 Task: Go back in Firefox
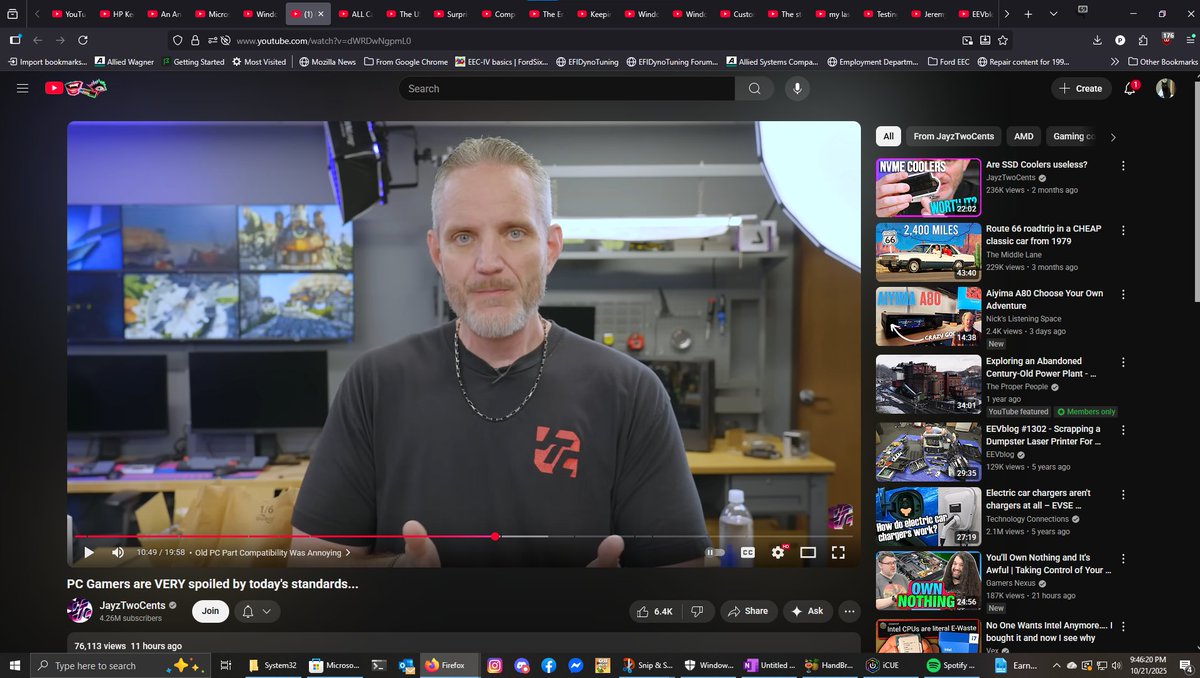click(38, 40)
